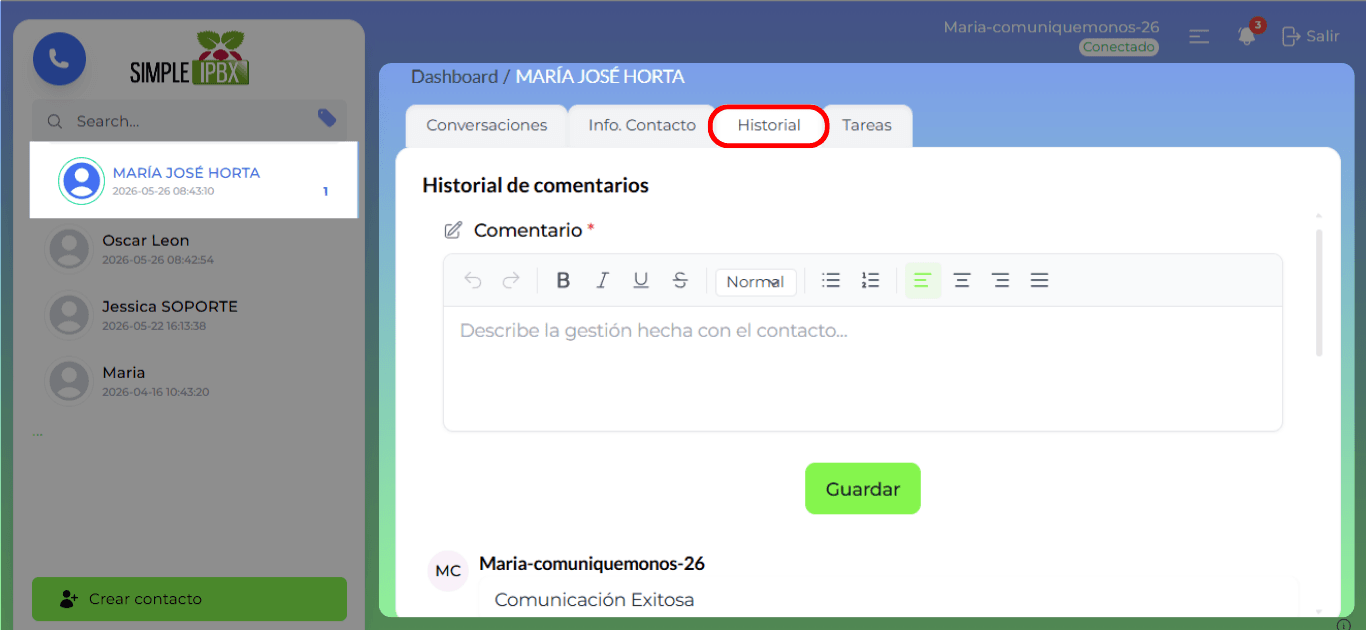Screen dimensions: 1366x630
Task: Click timestamp 2026-04-16 10:43:20
Action: pos(156,392)
